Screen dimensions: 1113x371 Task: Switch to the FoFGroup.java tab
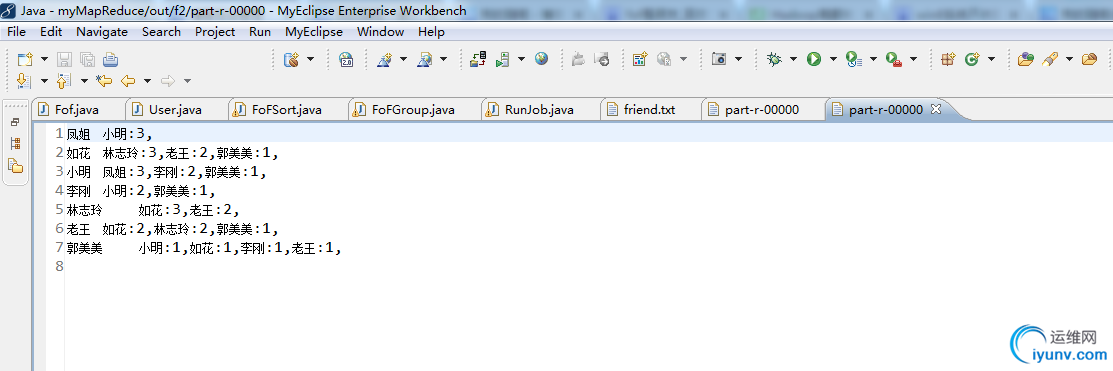pos(413,110)
